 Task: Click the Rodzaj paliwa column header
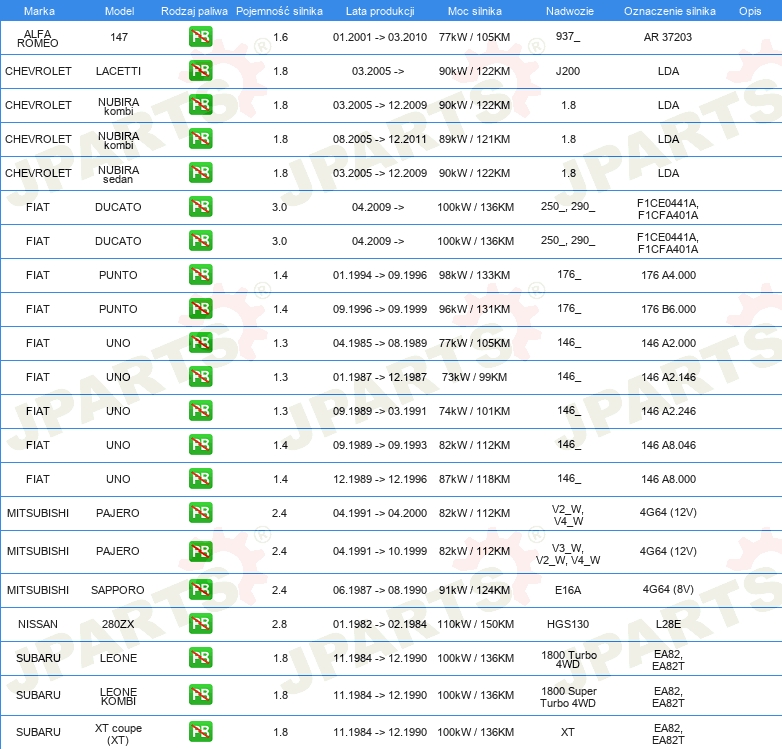tap(195, 11)
